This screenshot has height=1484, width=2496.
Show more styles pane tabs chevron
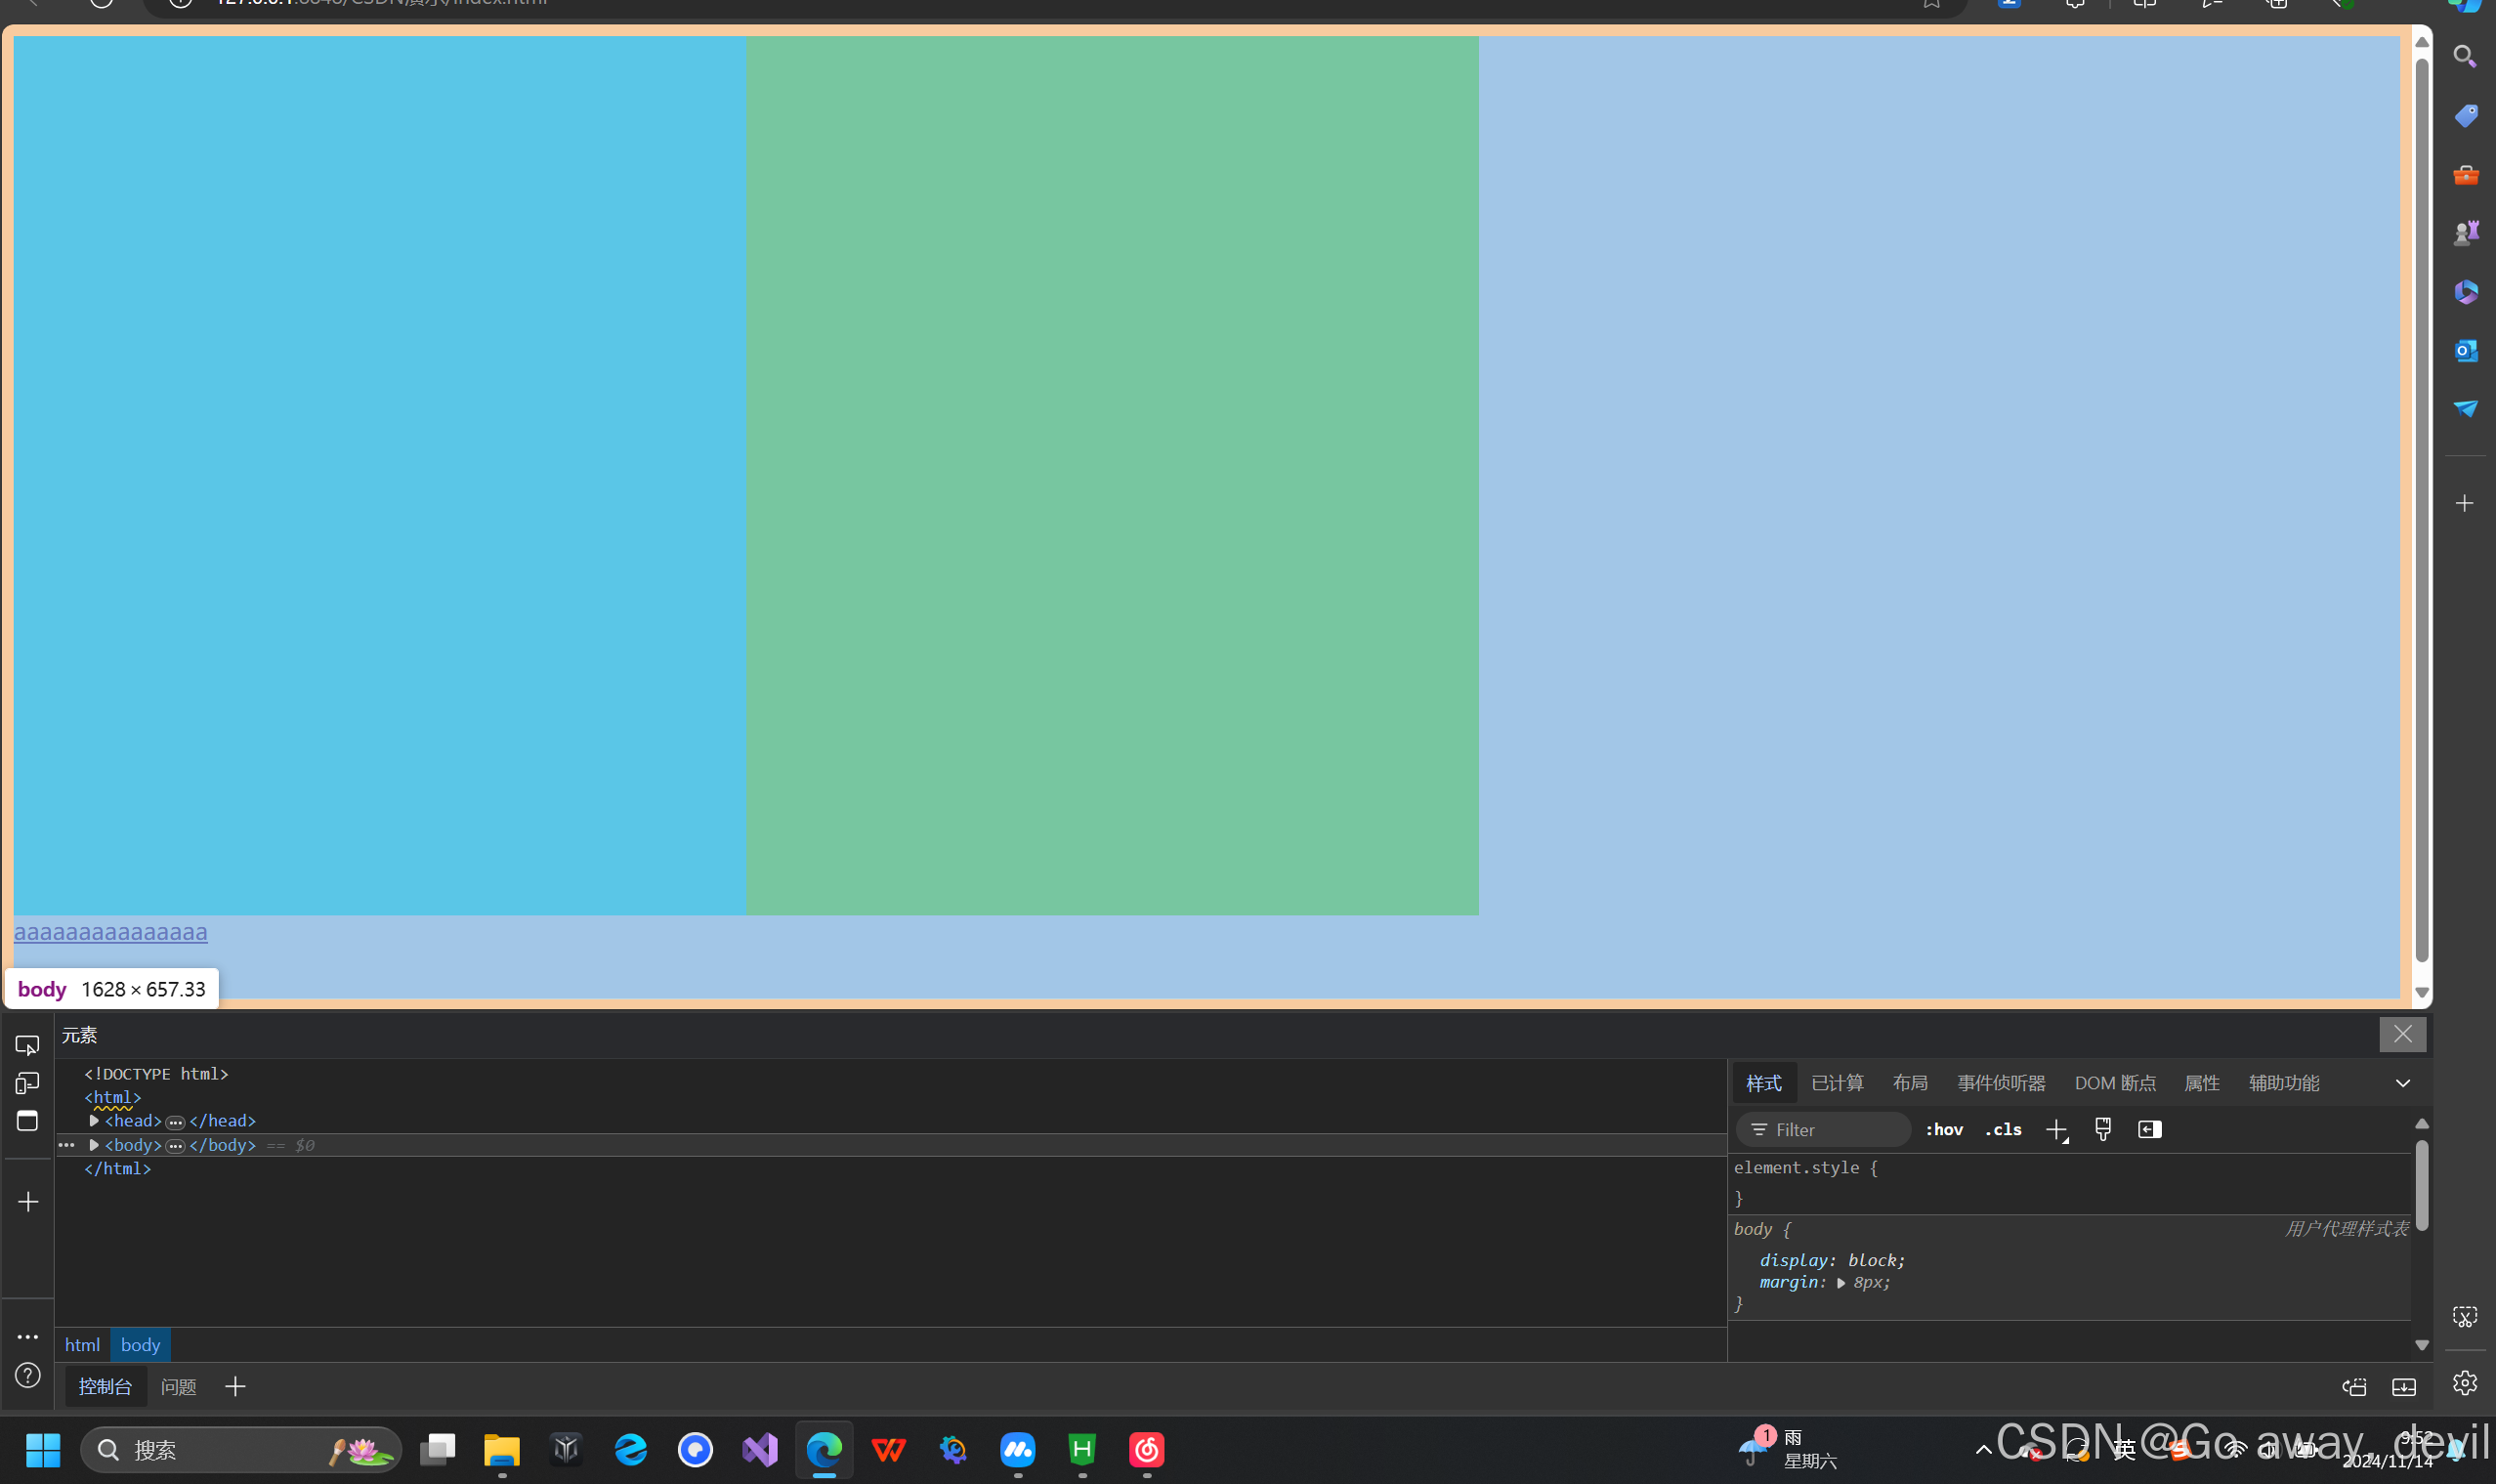tap(2402, 1083)
